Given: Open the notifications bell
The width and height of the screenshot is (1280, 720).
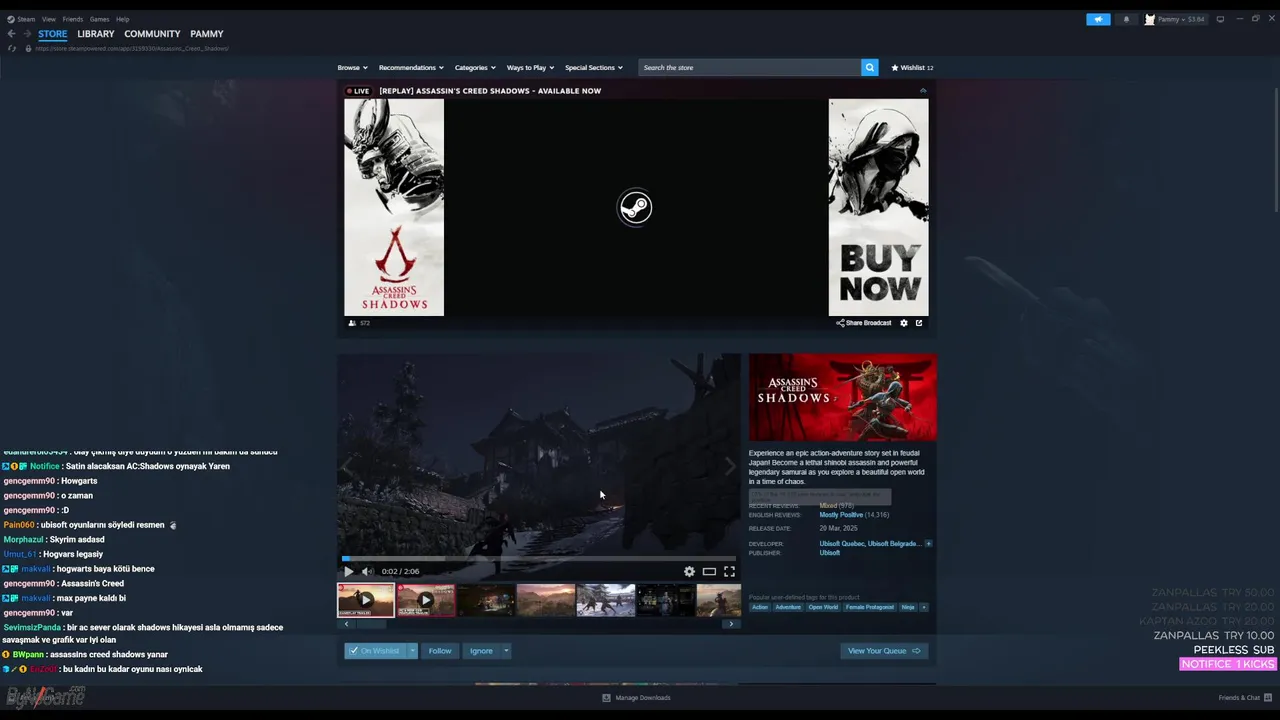Looking at the screenshot, I should 1126,19.
